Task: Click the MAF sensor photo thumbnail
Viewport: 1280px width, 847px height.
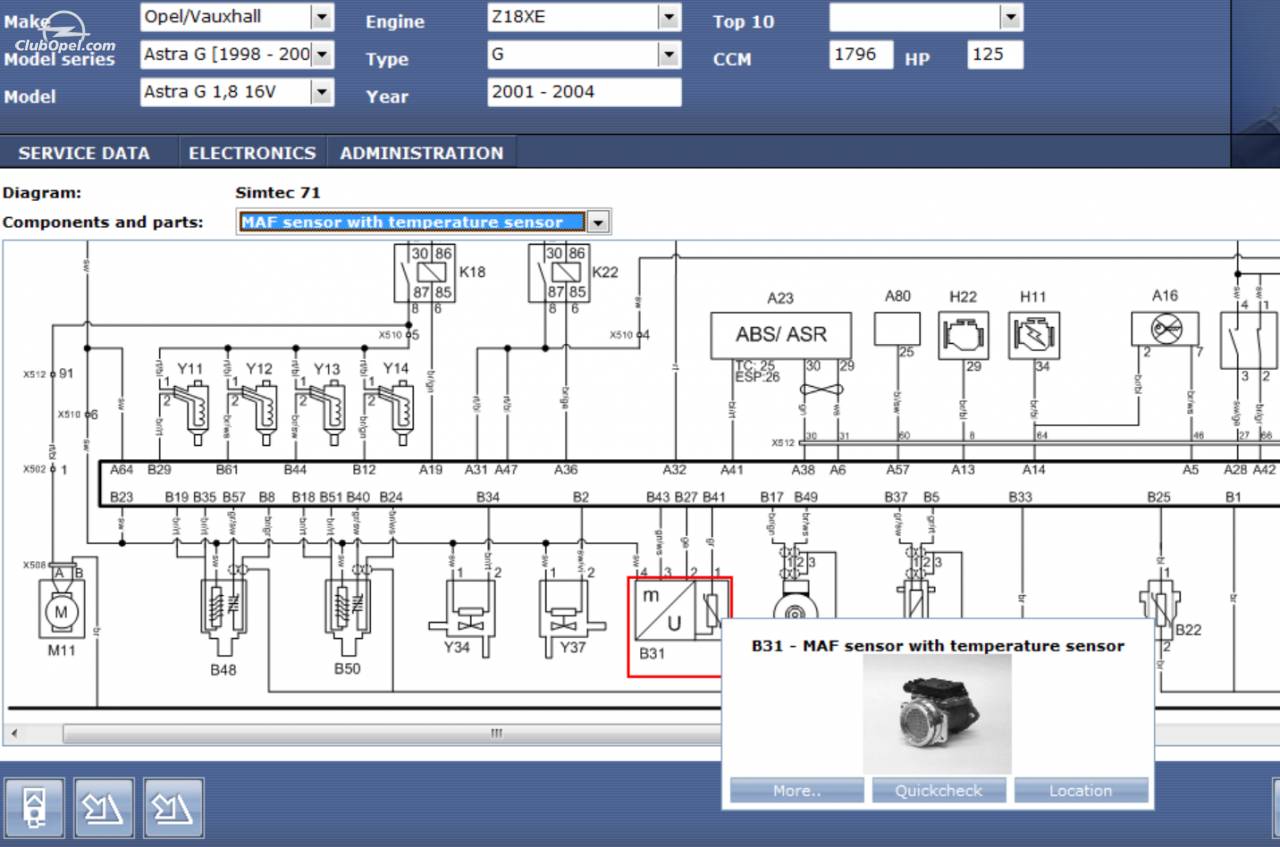Action: click(x=937, y=714)
